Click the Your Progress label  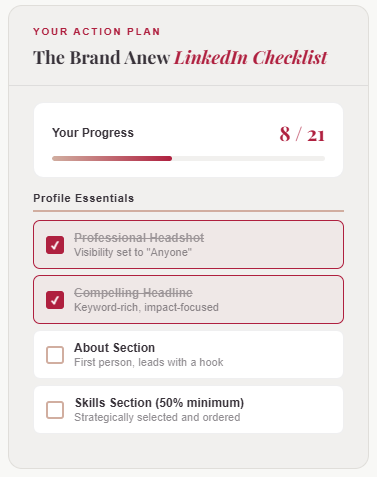pyautogui.click(x=93, y=133)
